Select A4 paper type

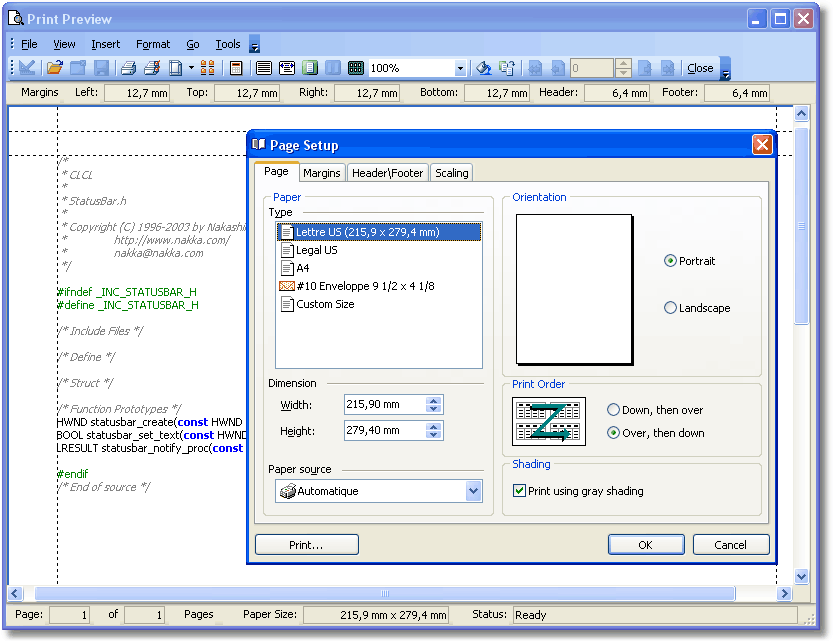[379, 268]
